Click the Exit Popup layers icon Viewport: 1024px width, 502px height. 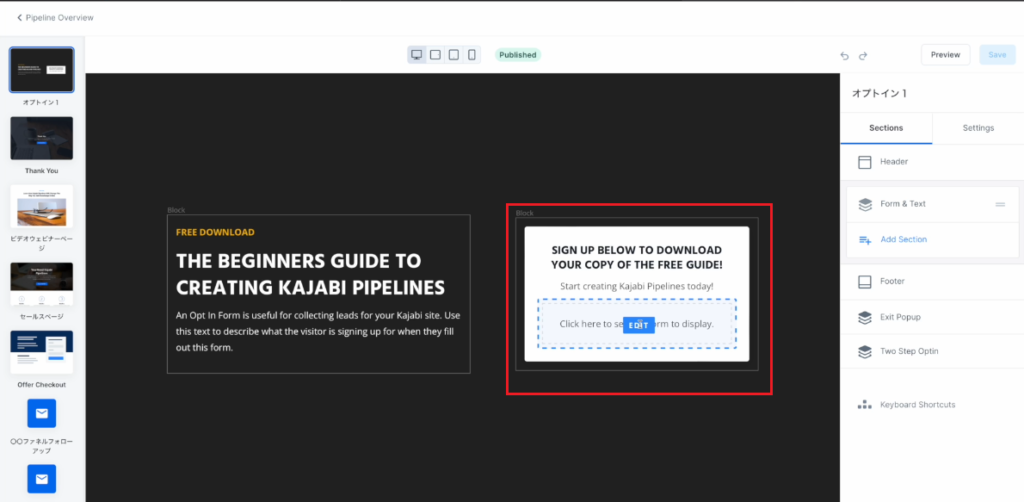[x=865, y=318]
